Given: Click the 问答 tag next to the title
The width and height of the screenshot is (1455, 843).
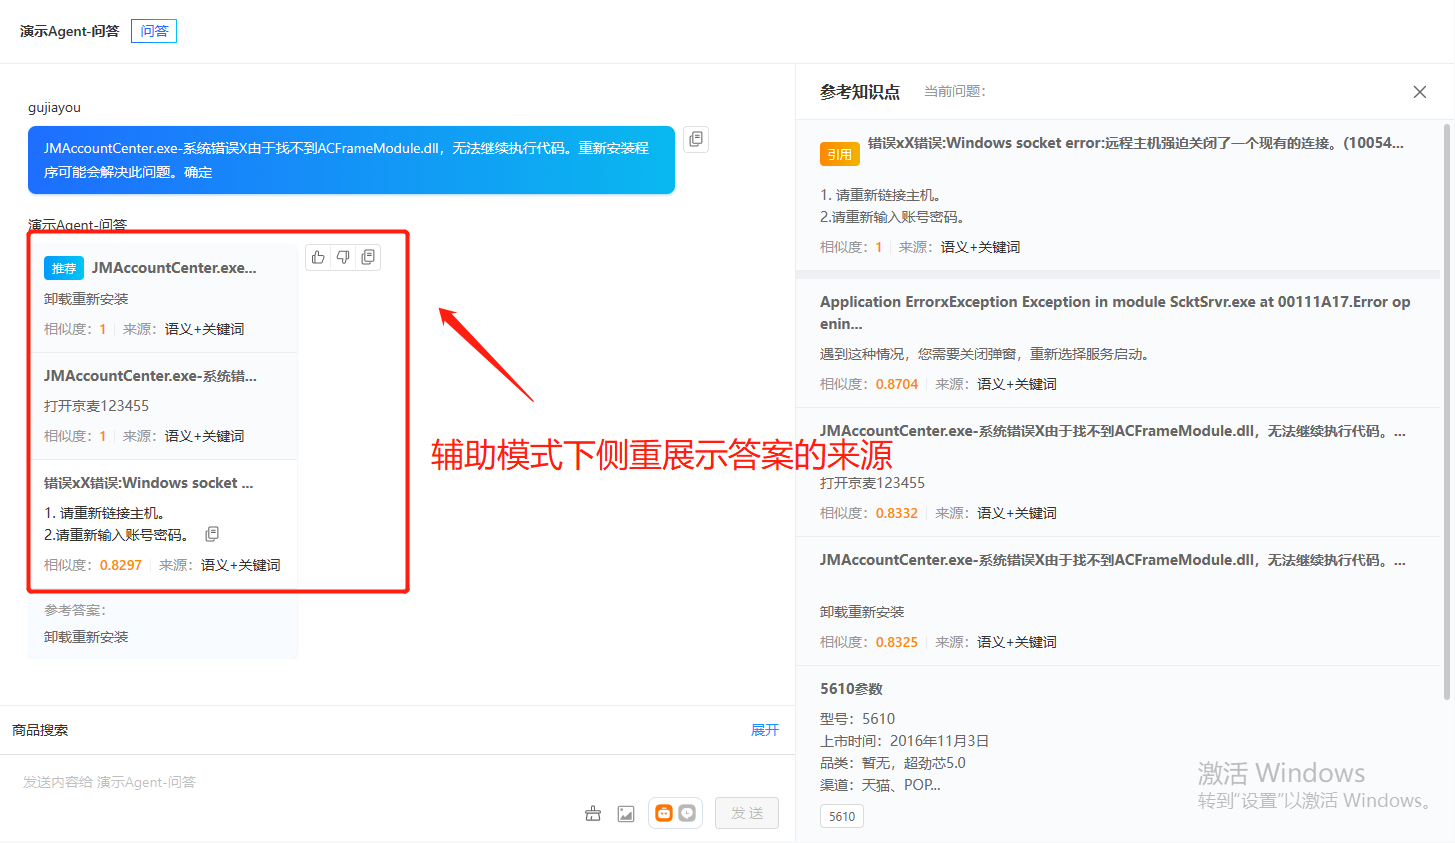Looking at the screenshot, I should click(154, 31).
